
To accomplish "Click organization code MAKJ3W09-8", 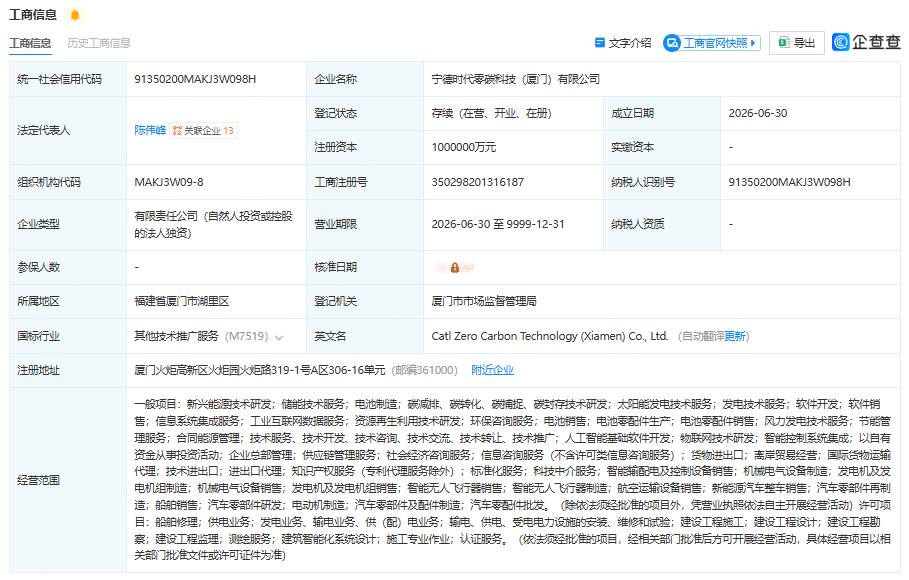I will point(169,183).
